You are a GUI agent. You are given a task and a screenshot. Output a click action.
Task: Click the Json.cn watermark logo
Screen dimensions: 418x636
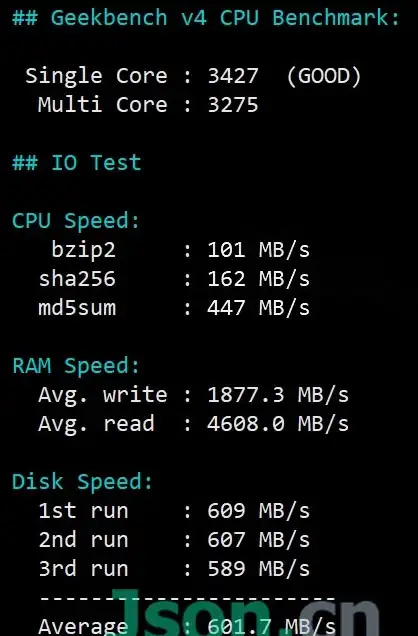pos(245,612)
